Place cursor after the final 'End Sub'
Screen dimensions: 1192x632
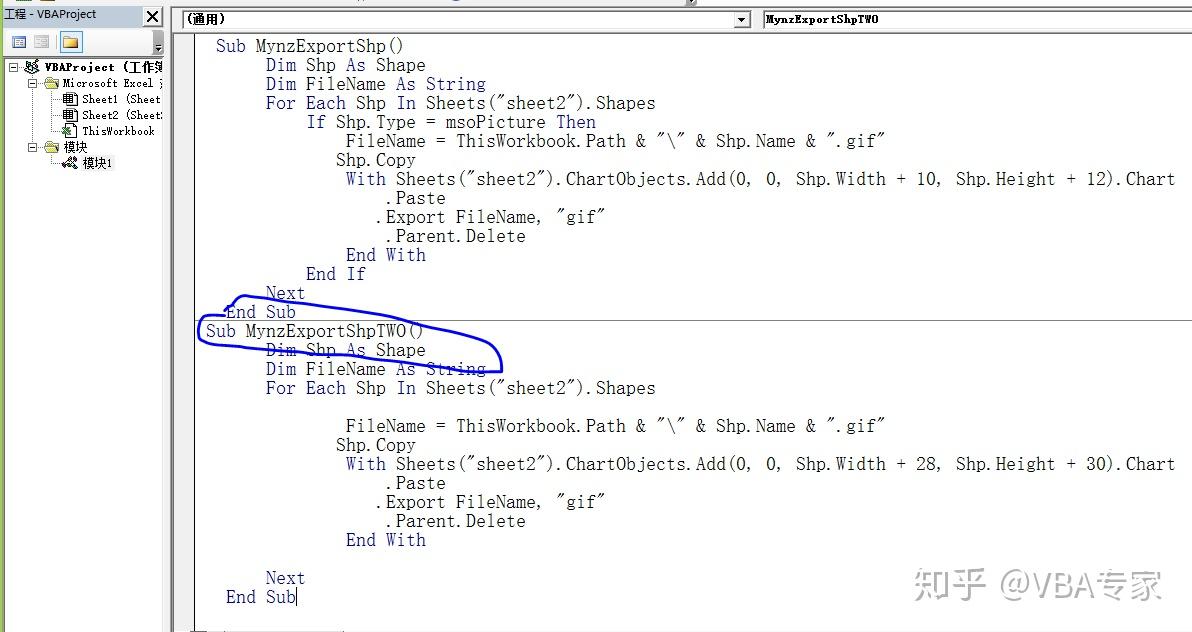pyautogui.click(x=296, y=598)
